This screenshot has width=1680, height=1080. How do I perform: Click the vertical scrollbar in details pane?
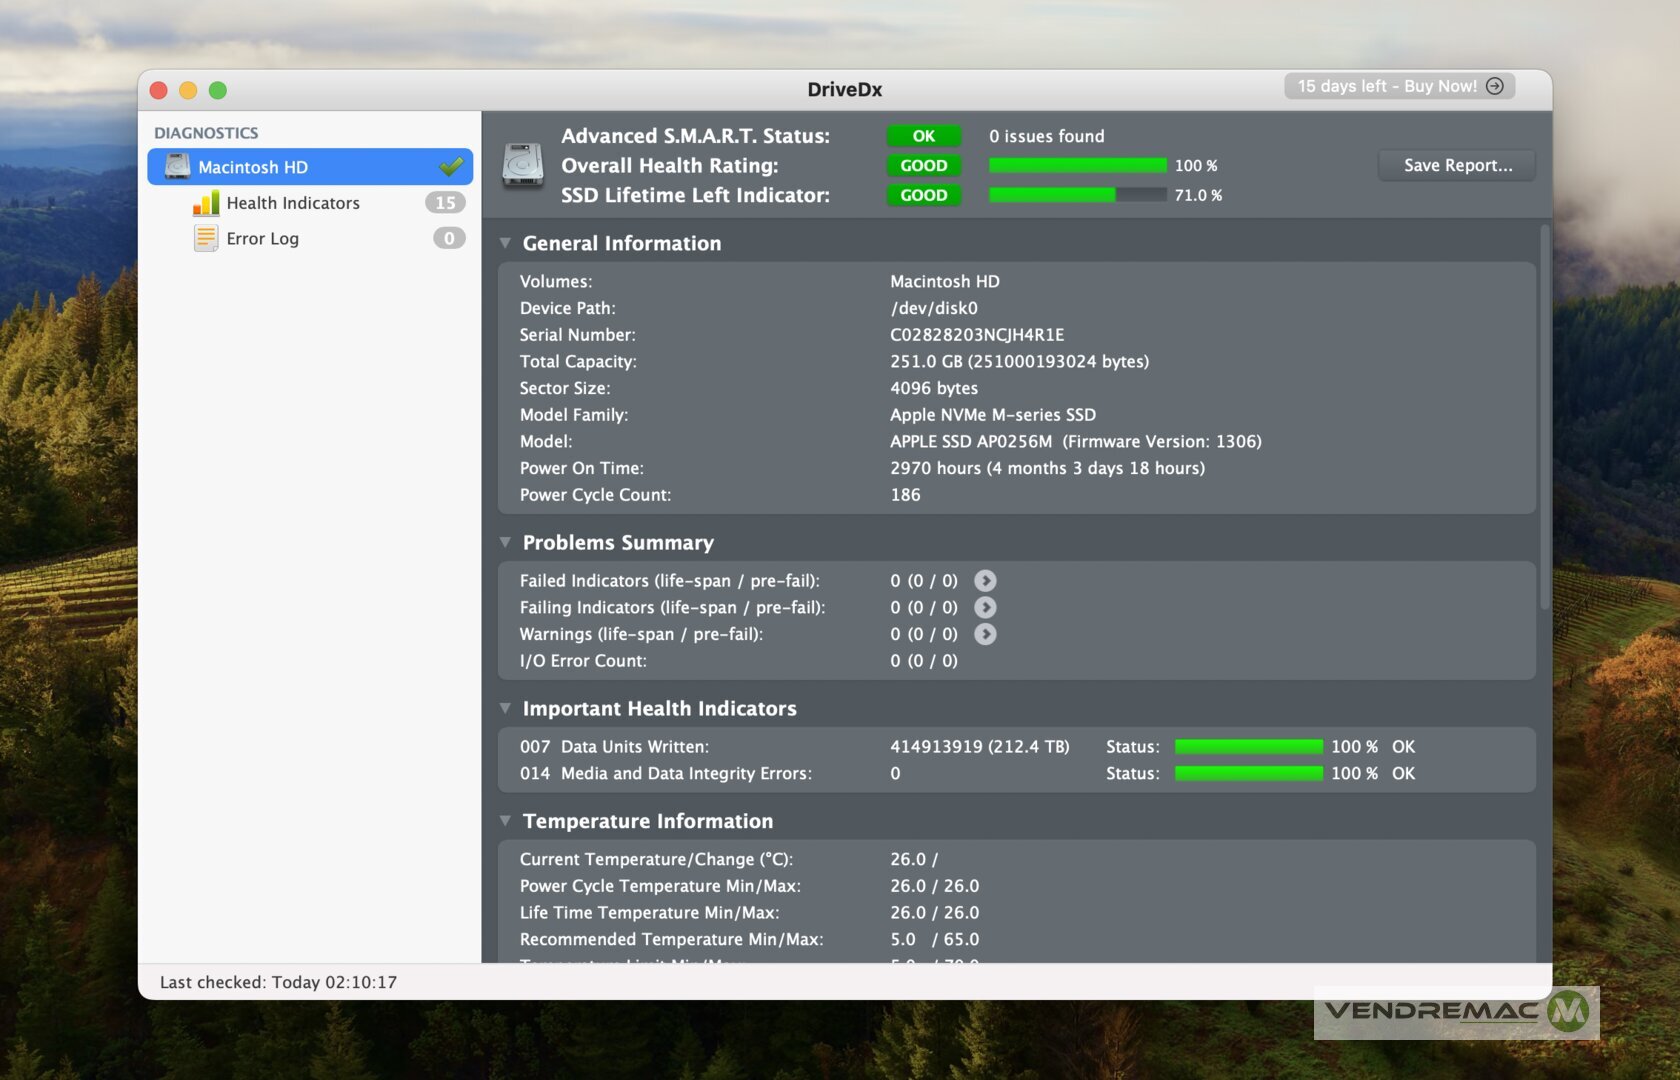pos(1545,420)
